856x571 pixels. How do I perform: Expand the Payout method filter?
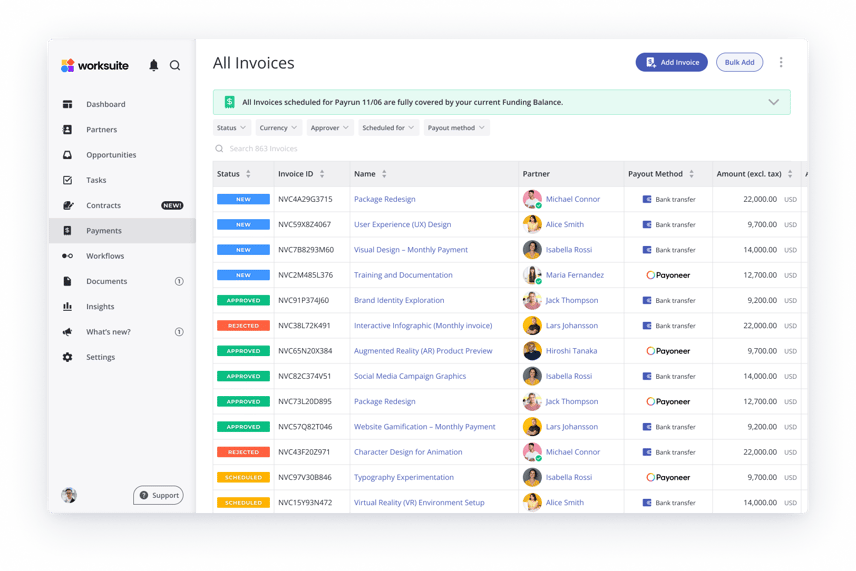[456, 128]
